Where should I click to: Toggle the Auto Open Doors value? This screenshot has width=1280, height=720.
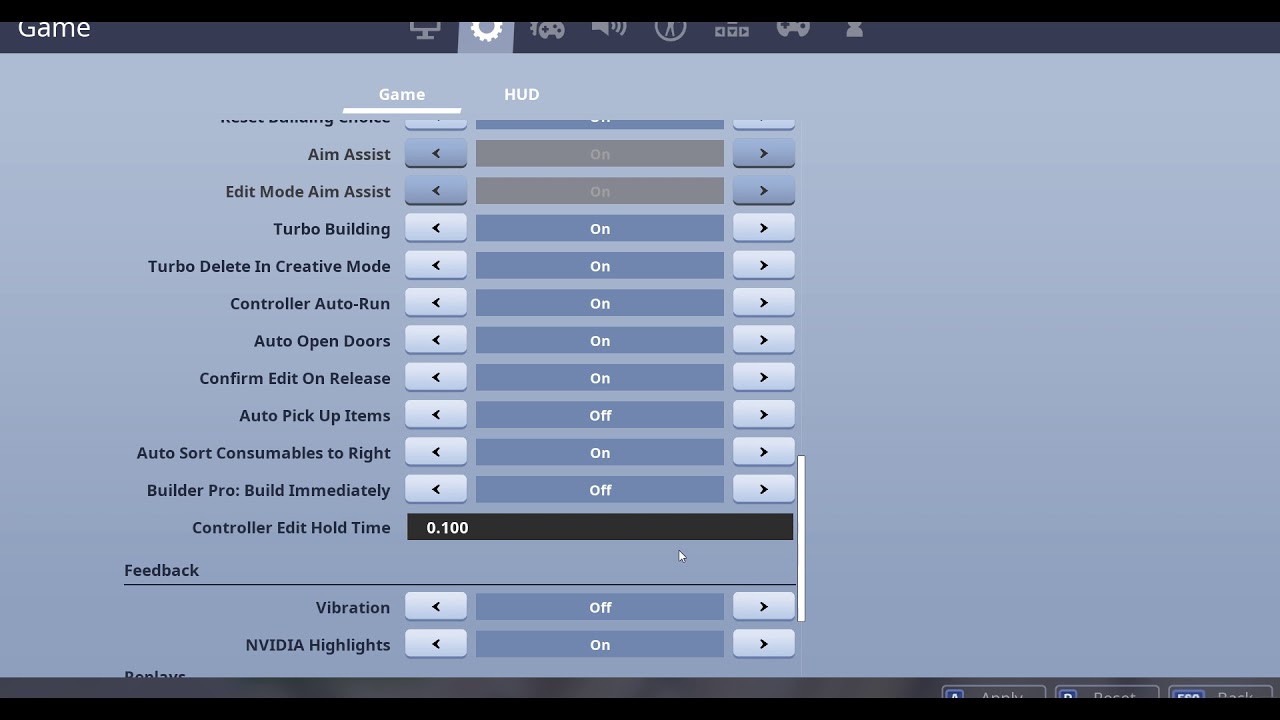600,341
